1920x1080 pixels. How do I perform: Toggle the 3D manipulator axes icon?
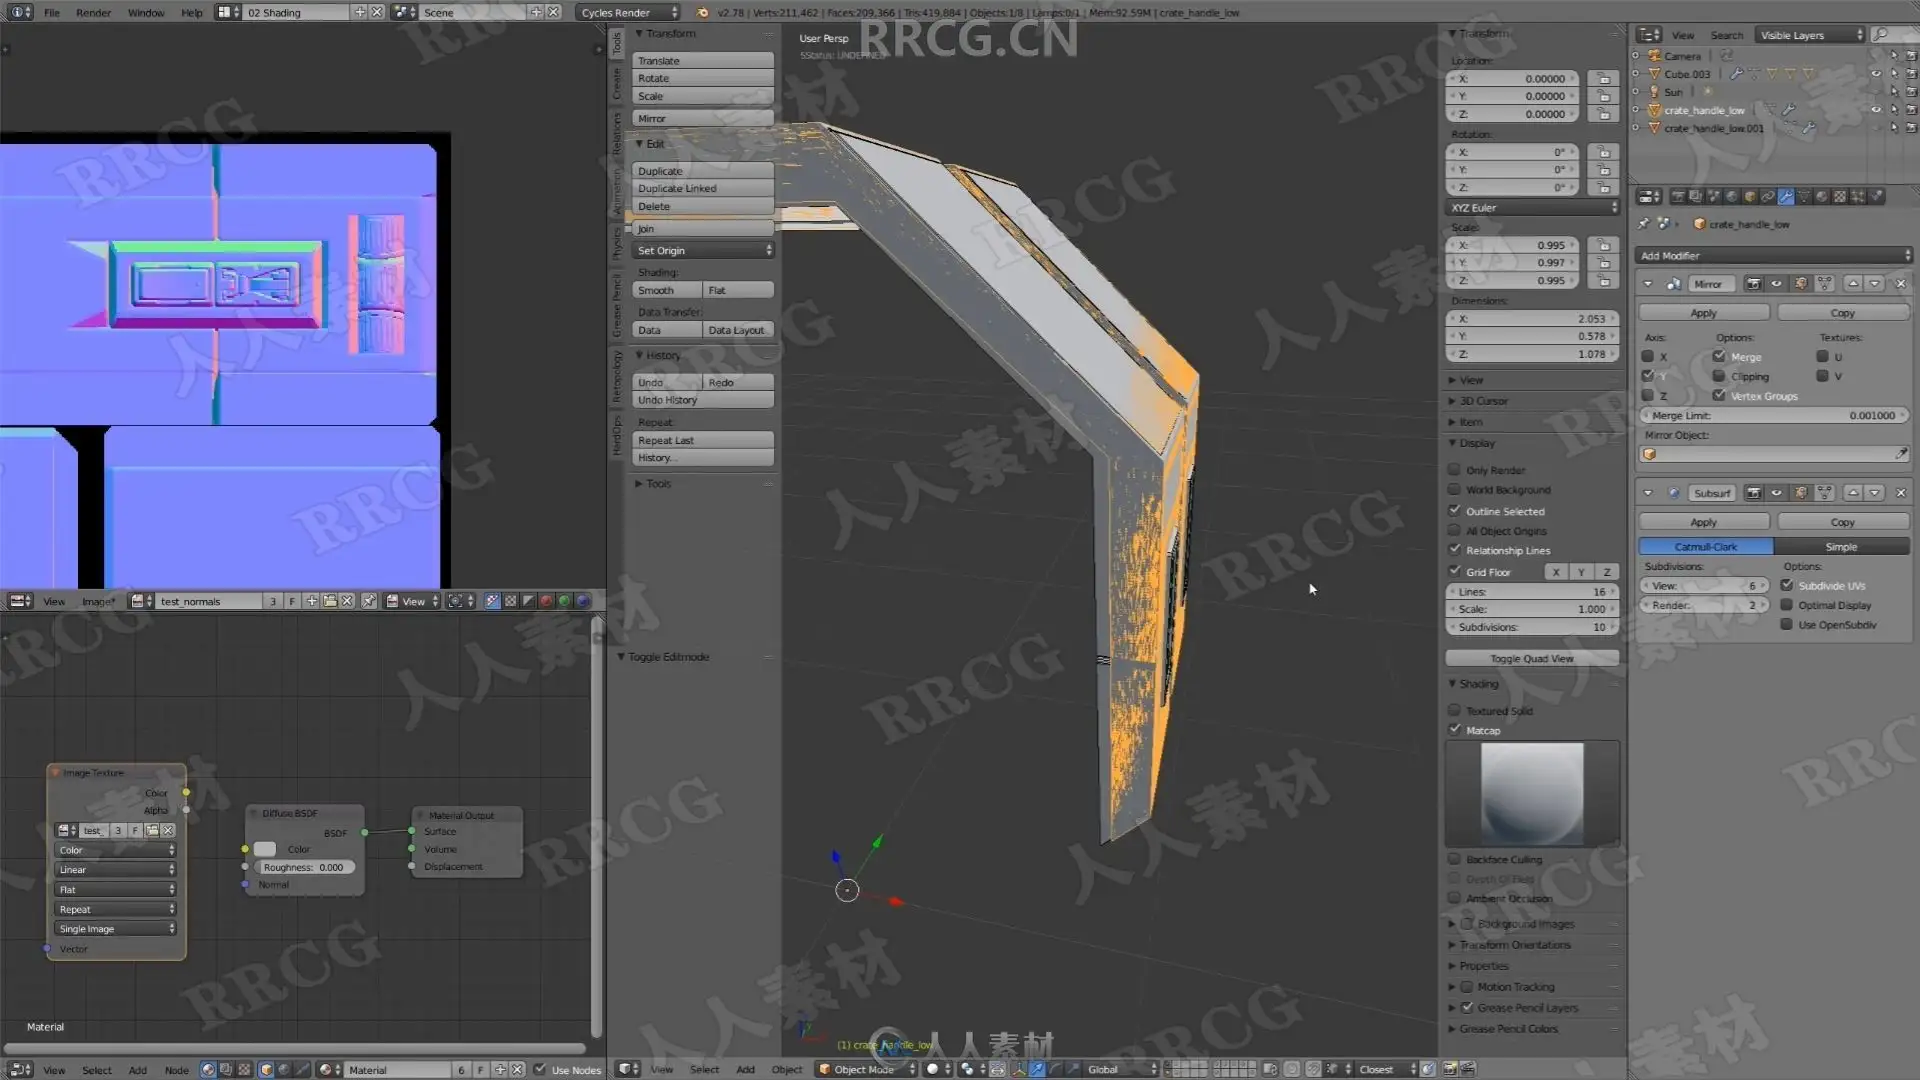click(x=1019, y=1069)
